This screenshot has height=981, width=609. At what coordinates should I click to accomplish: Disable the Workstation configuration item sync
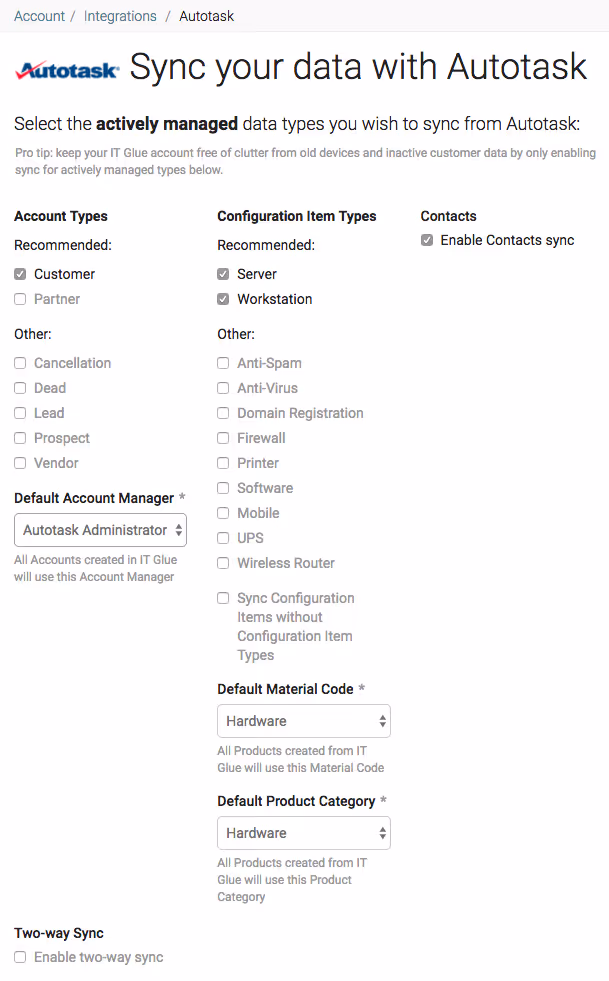pos(222,298)
